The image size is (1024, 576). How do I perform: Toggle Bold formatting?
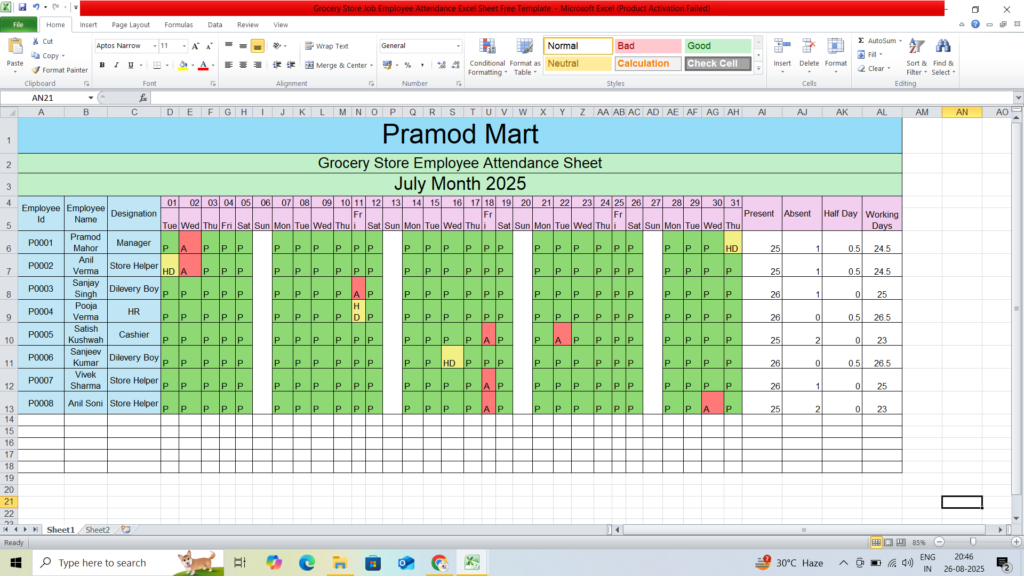tap(102, 65)
